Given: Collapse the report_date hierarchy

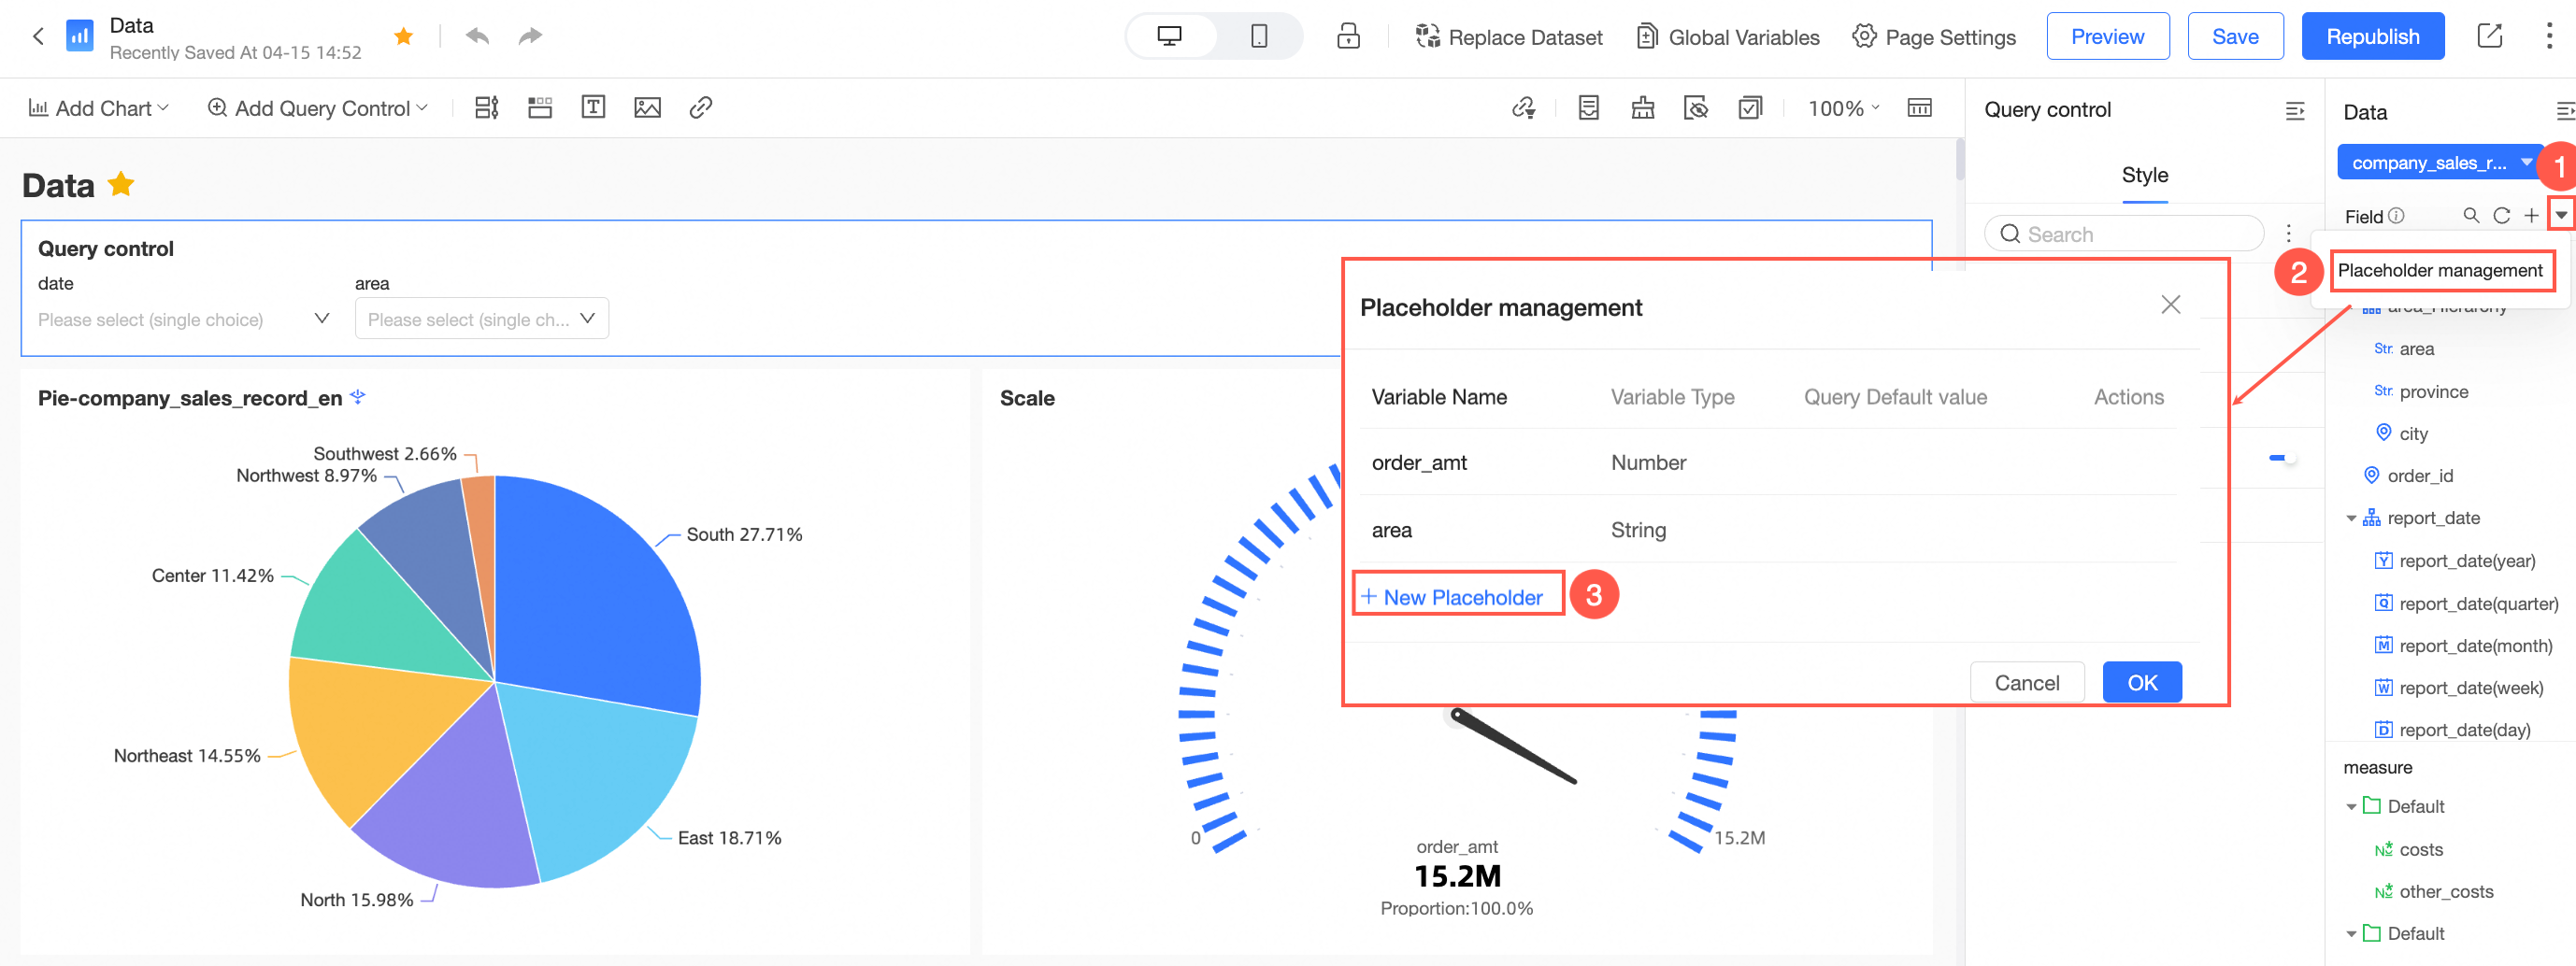Looking at the screenshot, I should click(x=2351, y=519).
